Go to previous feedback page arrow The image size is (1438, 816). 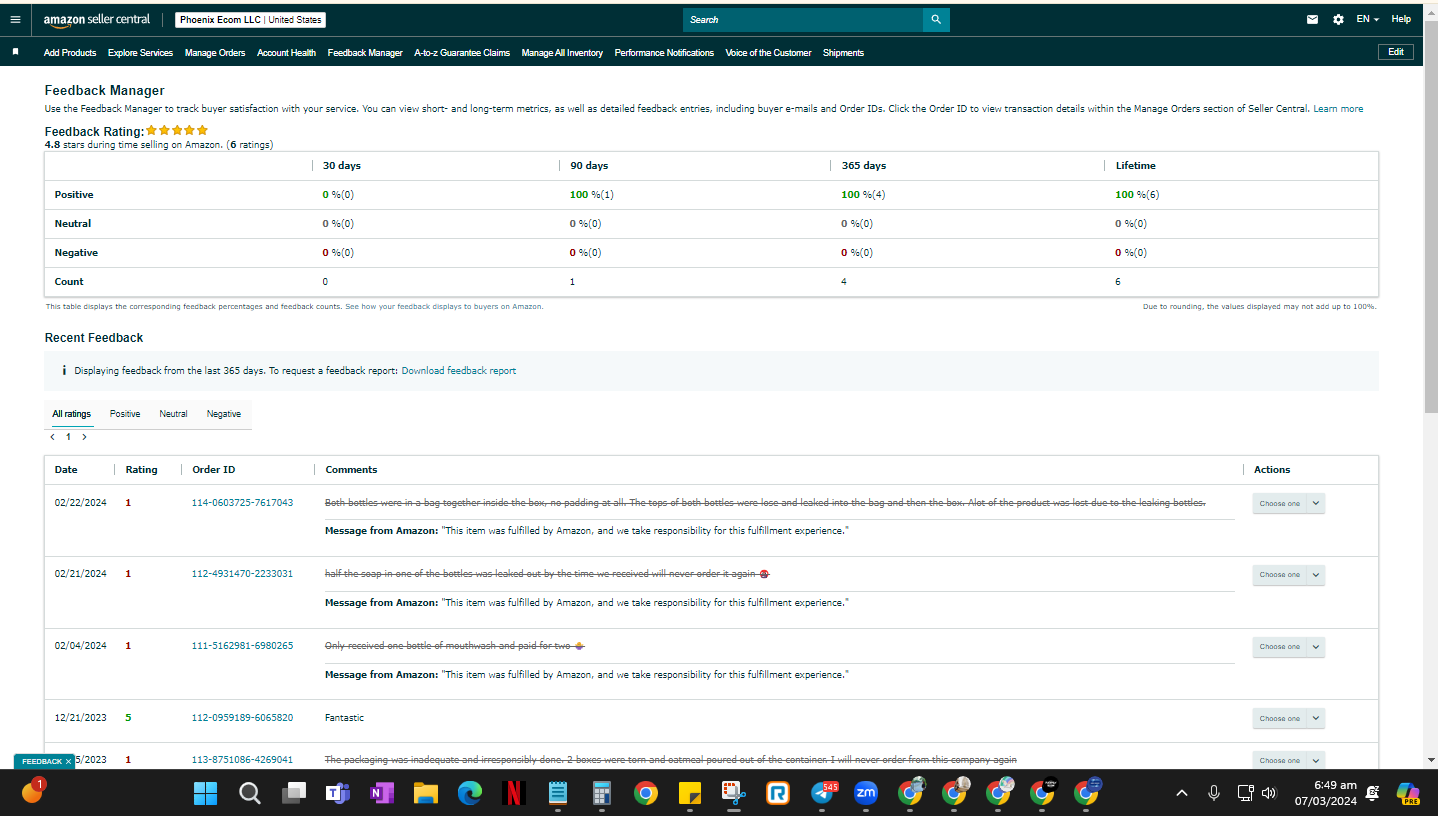(53, 437)
